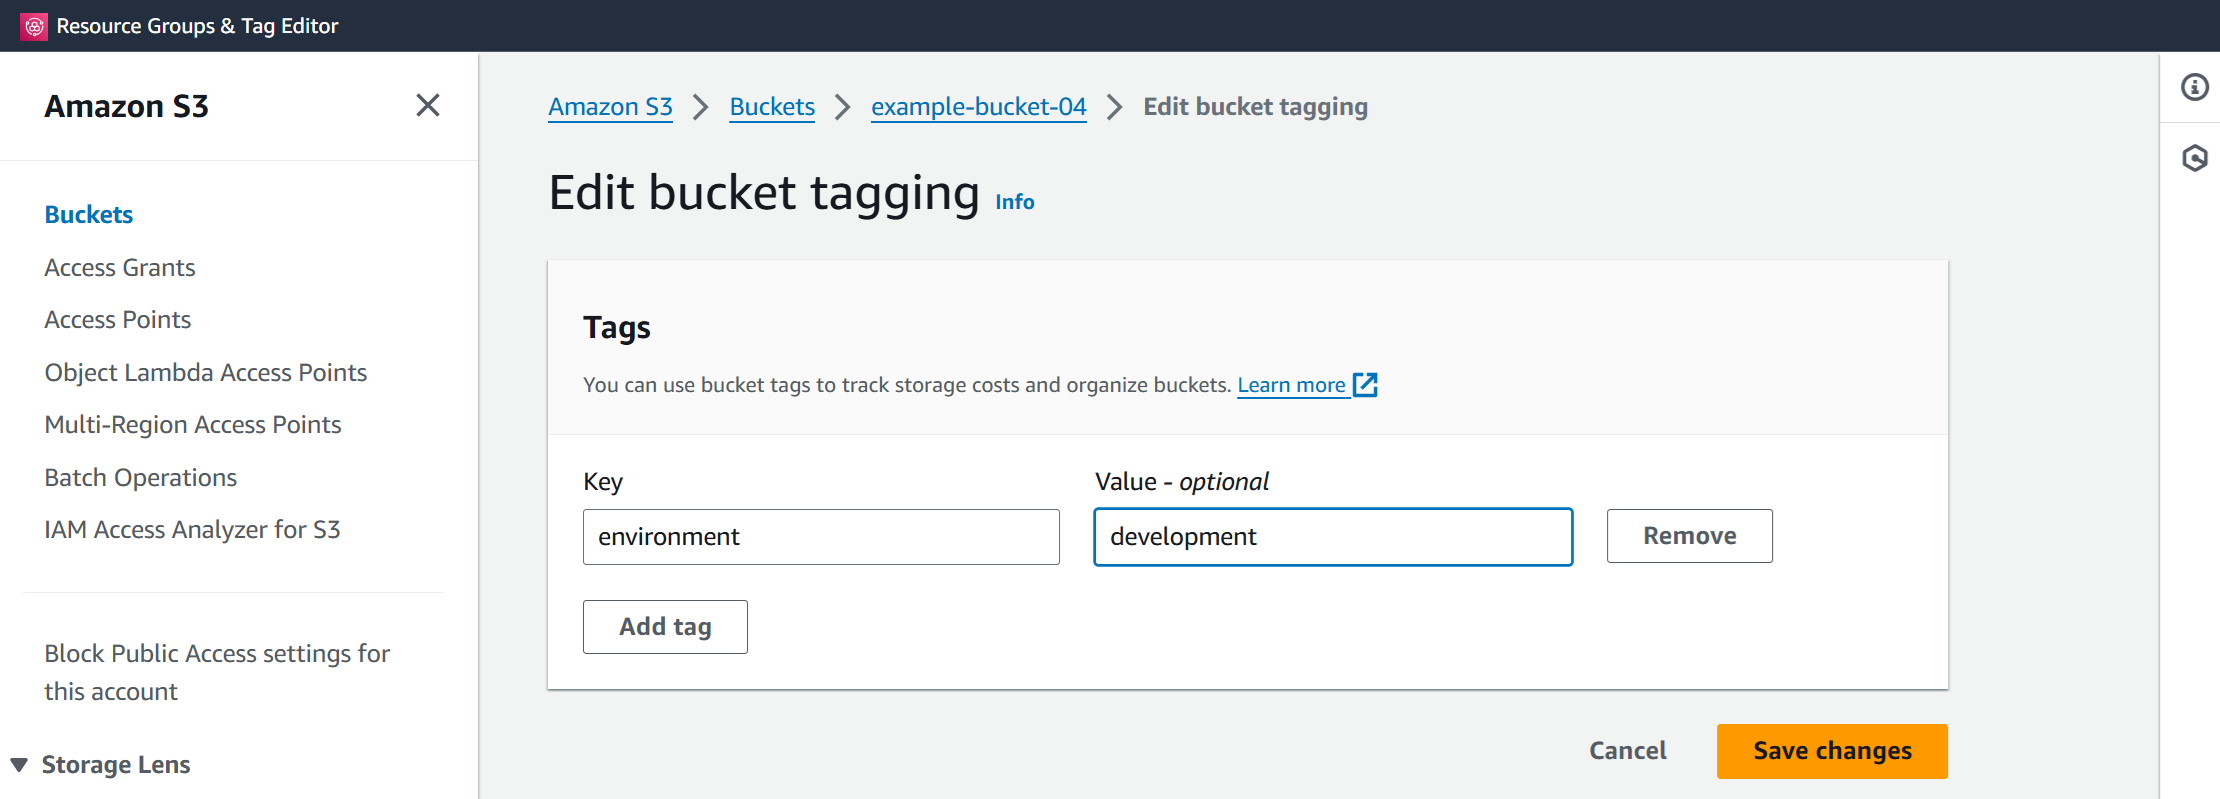Viewport: 2220px width, 799px height.
Task: Close the Amazon S3 side navigation
Action: click(x=428, y=105)
